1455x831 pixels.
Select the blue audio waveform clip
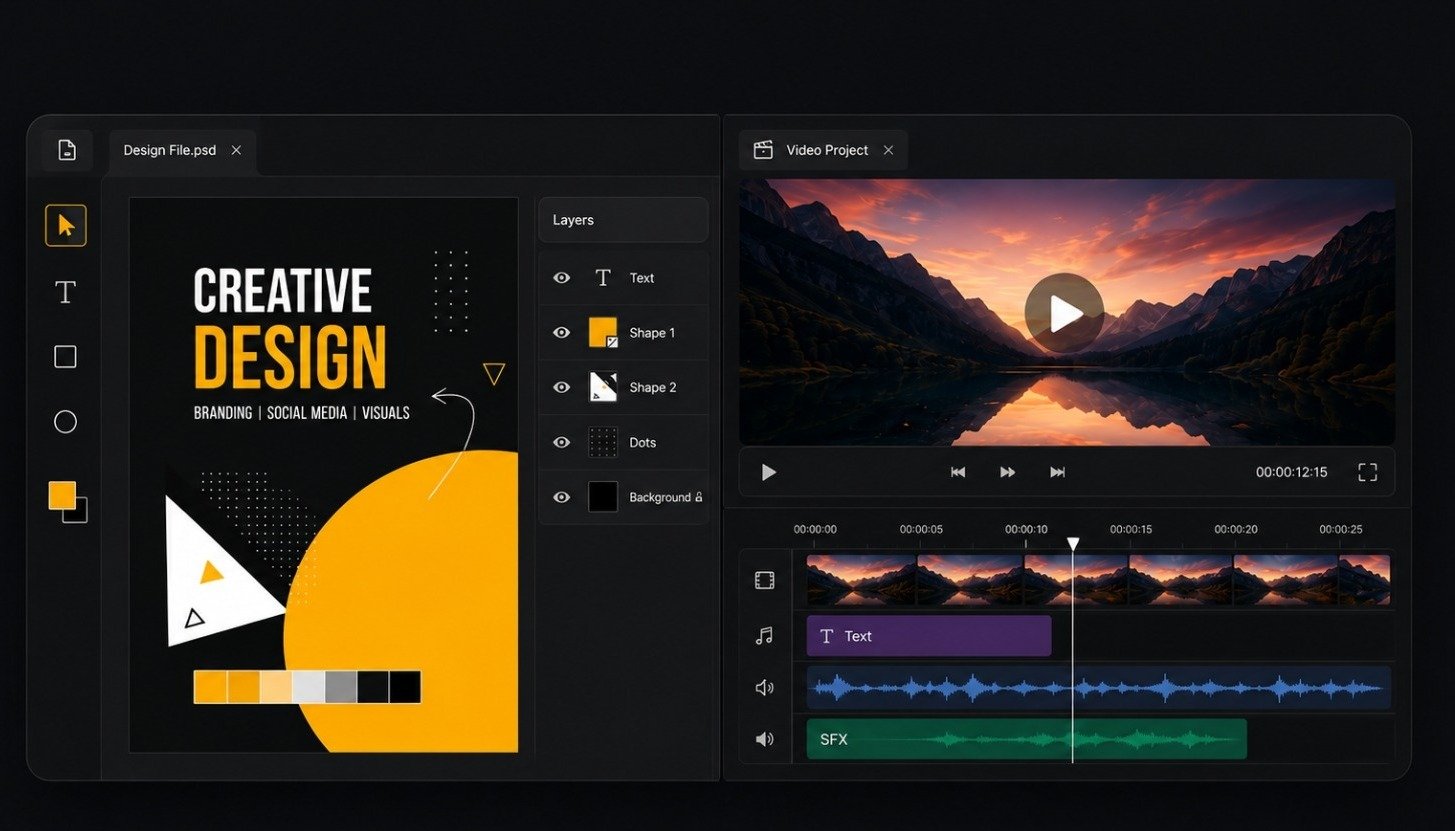(x=1099, y=688)
